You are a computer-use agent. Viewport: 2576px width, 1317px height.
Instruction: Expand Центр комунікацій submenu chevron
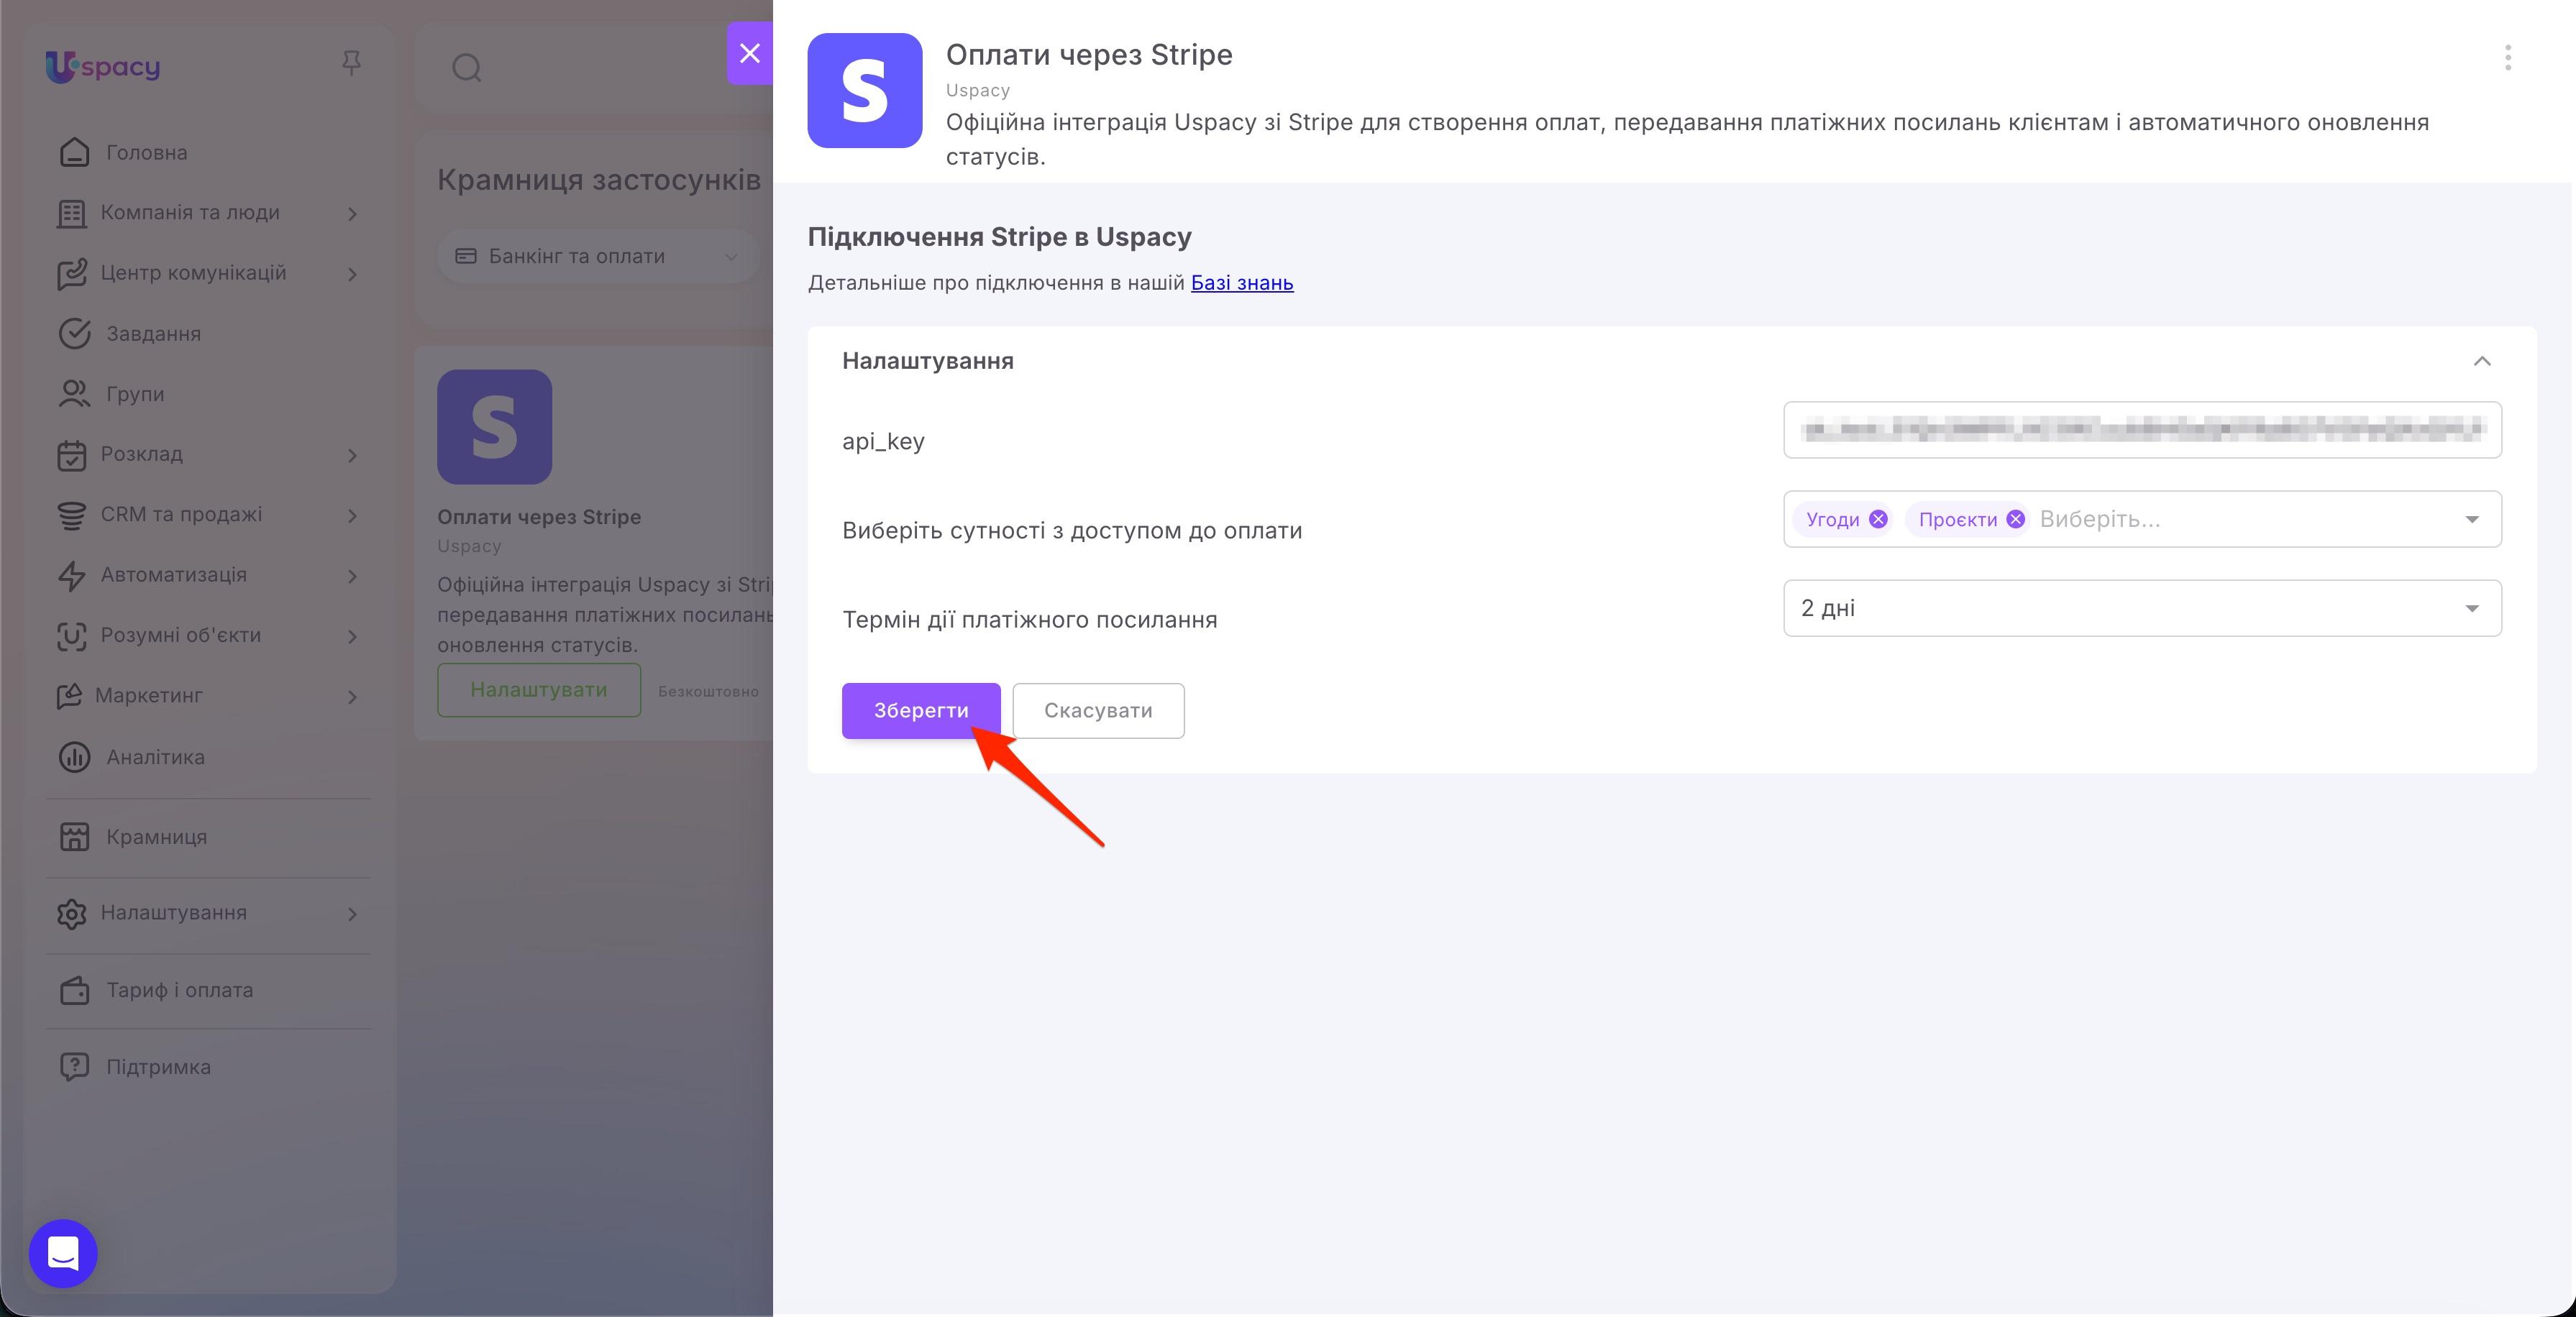click(x=352, y=274)
